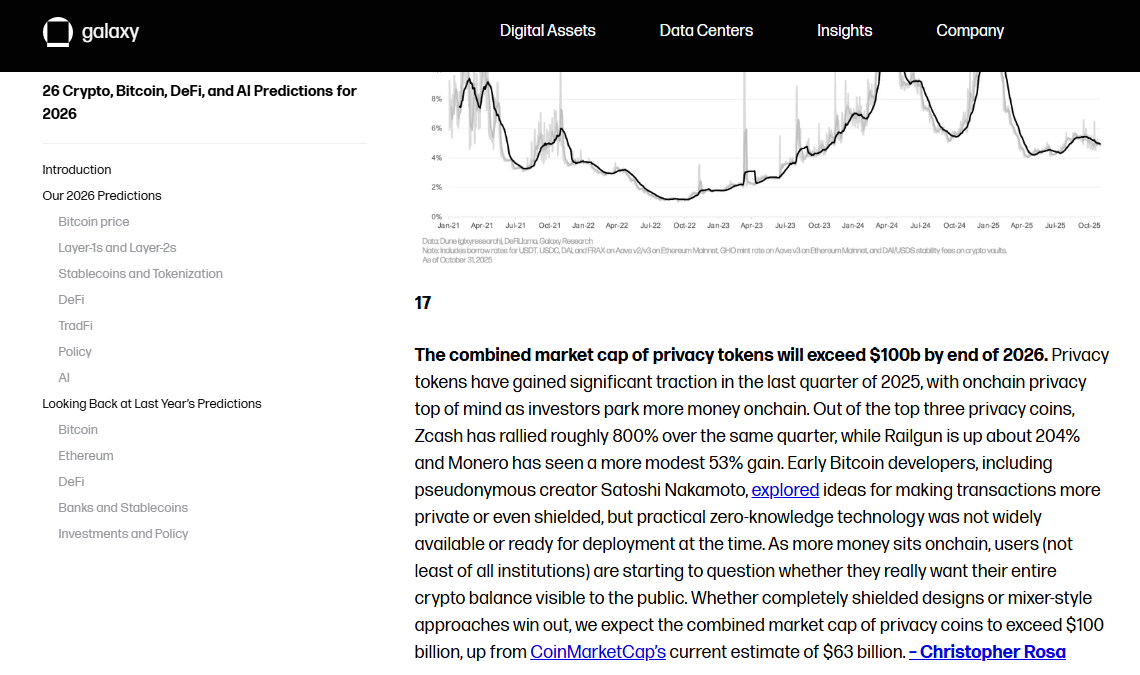Open the Data Centers menu
This screenshot has width=1140, height=675.
(705, 31)
